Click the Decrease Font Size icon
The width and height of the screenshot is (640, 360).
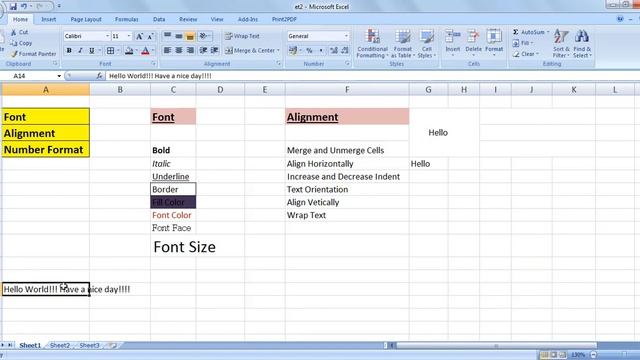tap(150, 36)
